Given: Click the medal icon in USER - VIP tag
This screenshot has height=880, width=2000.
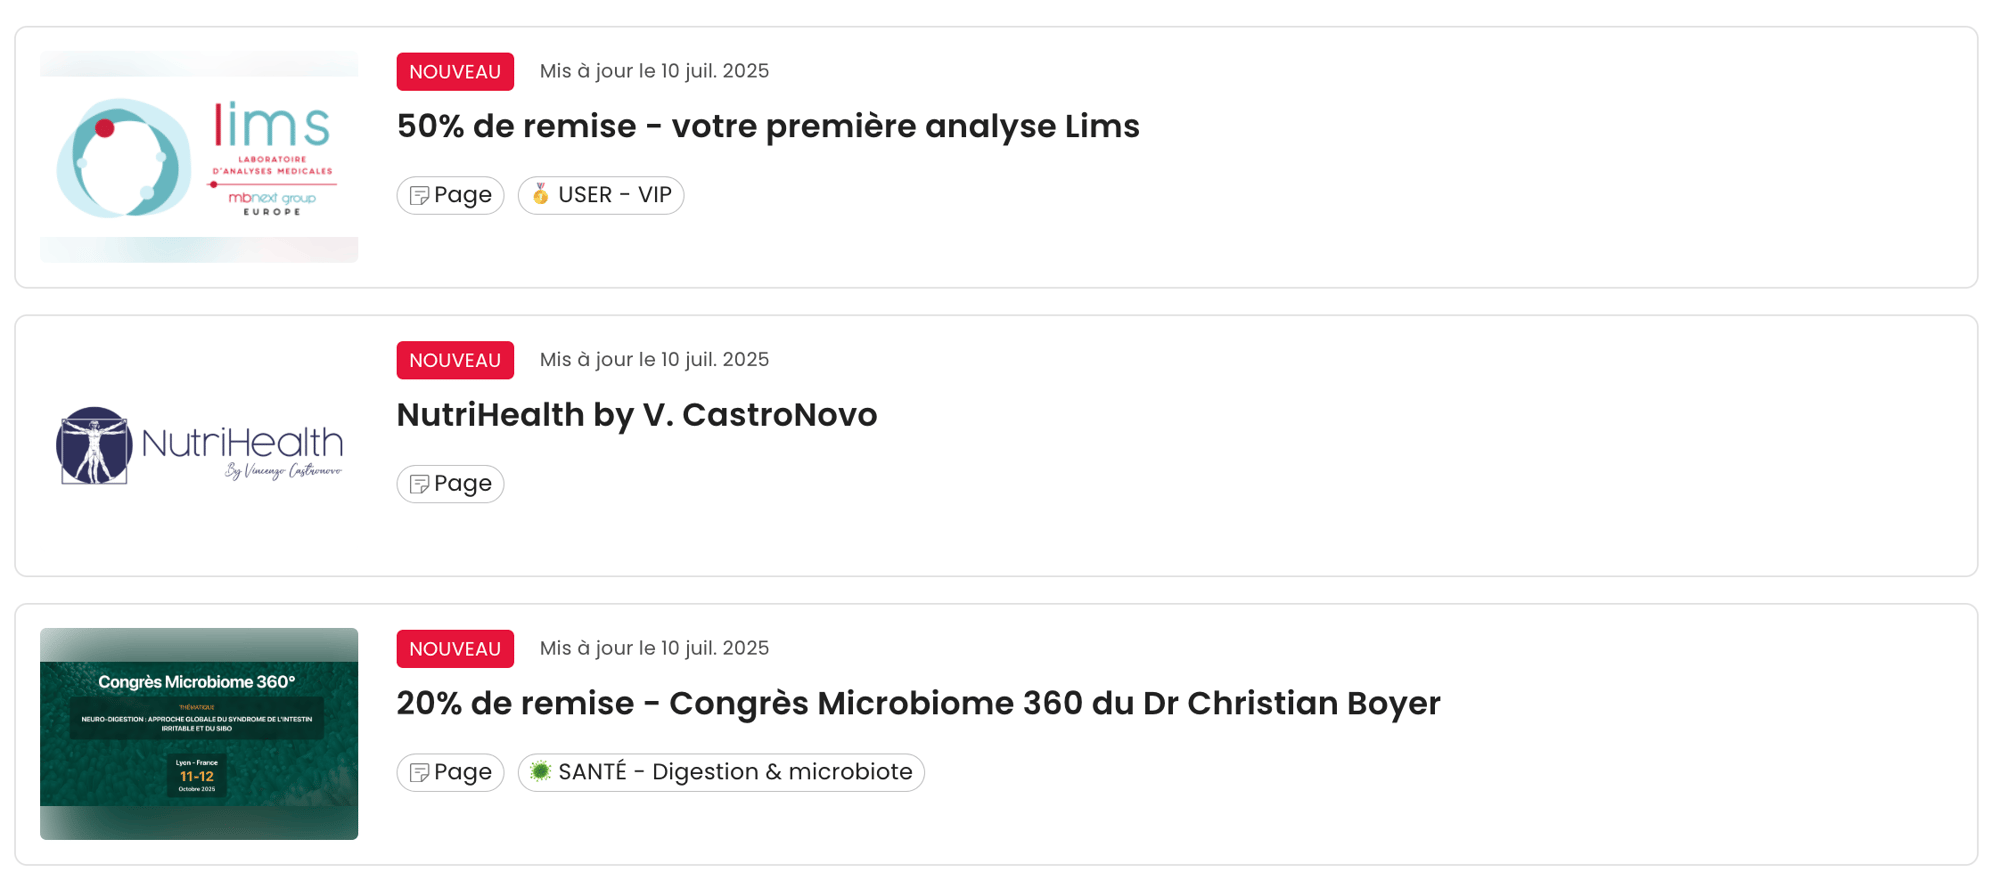Looking at the screenshot, I should pos(541,194).
